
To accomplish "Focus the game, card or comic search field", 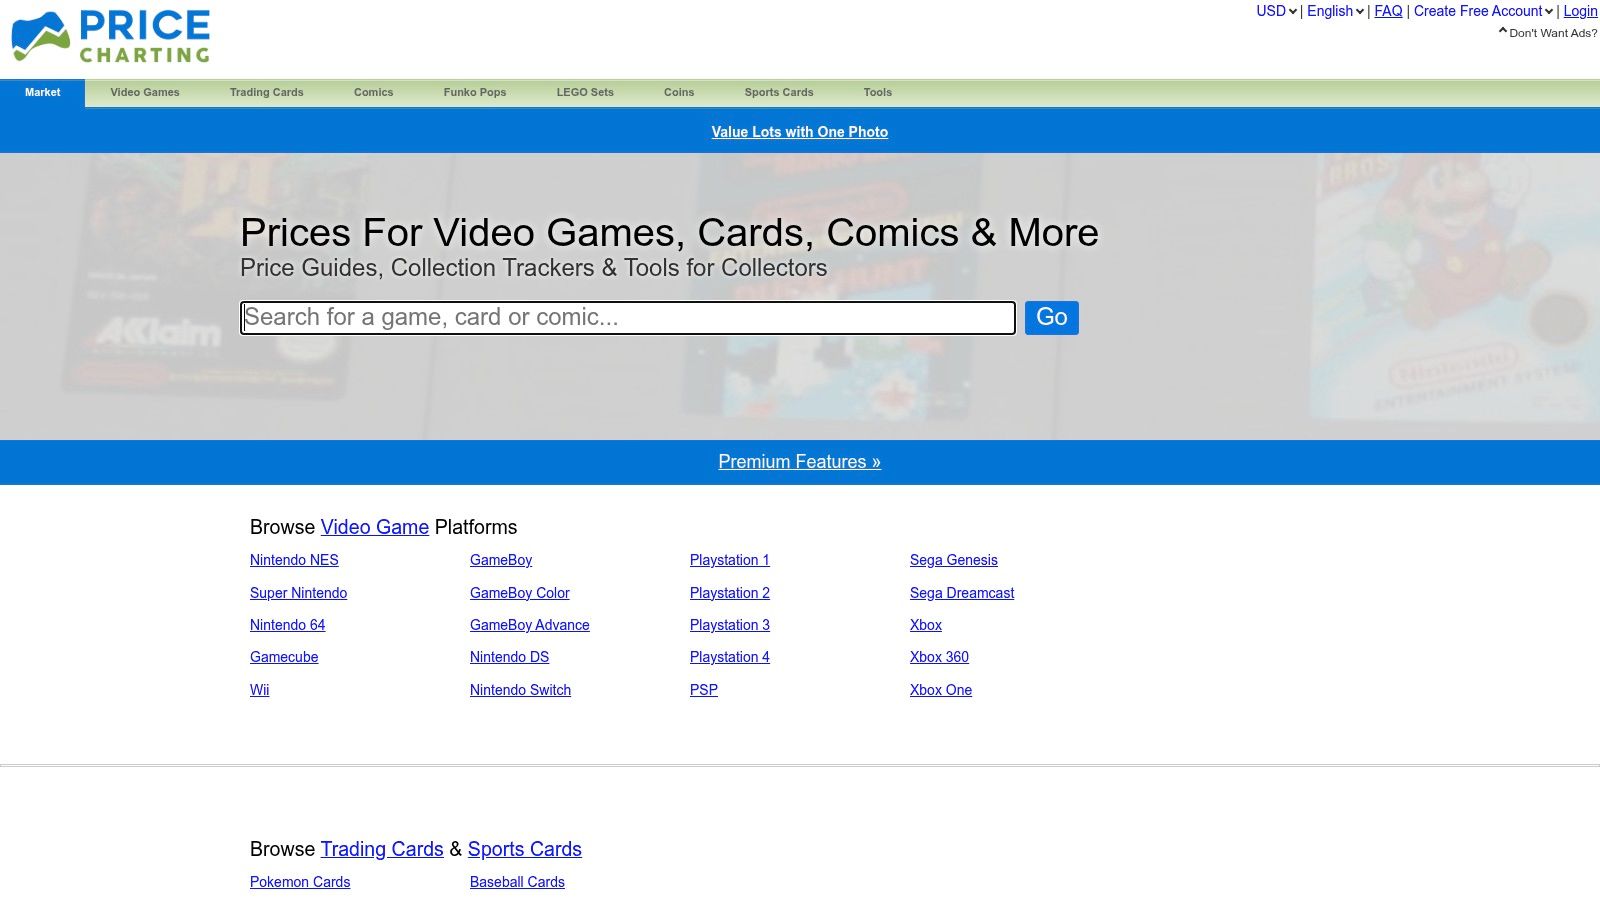I will 628,318.
